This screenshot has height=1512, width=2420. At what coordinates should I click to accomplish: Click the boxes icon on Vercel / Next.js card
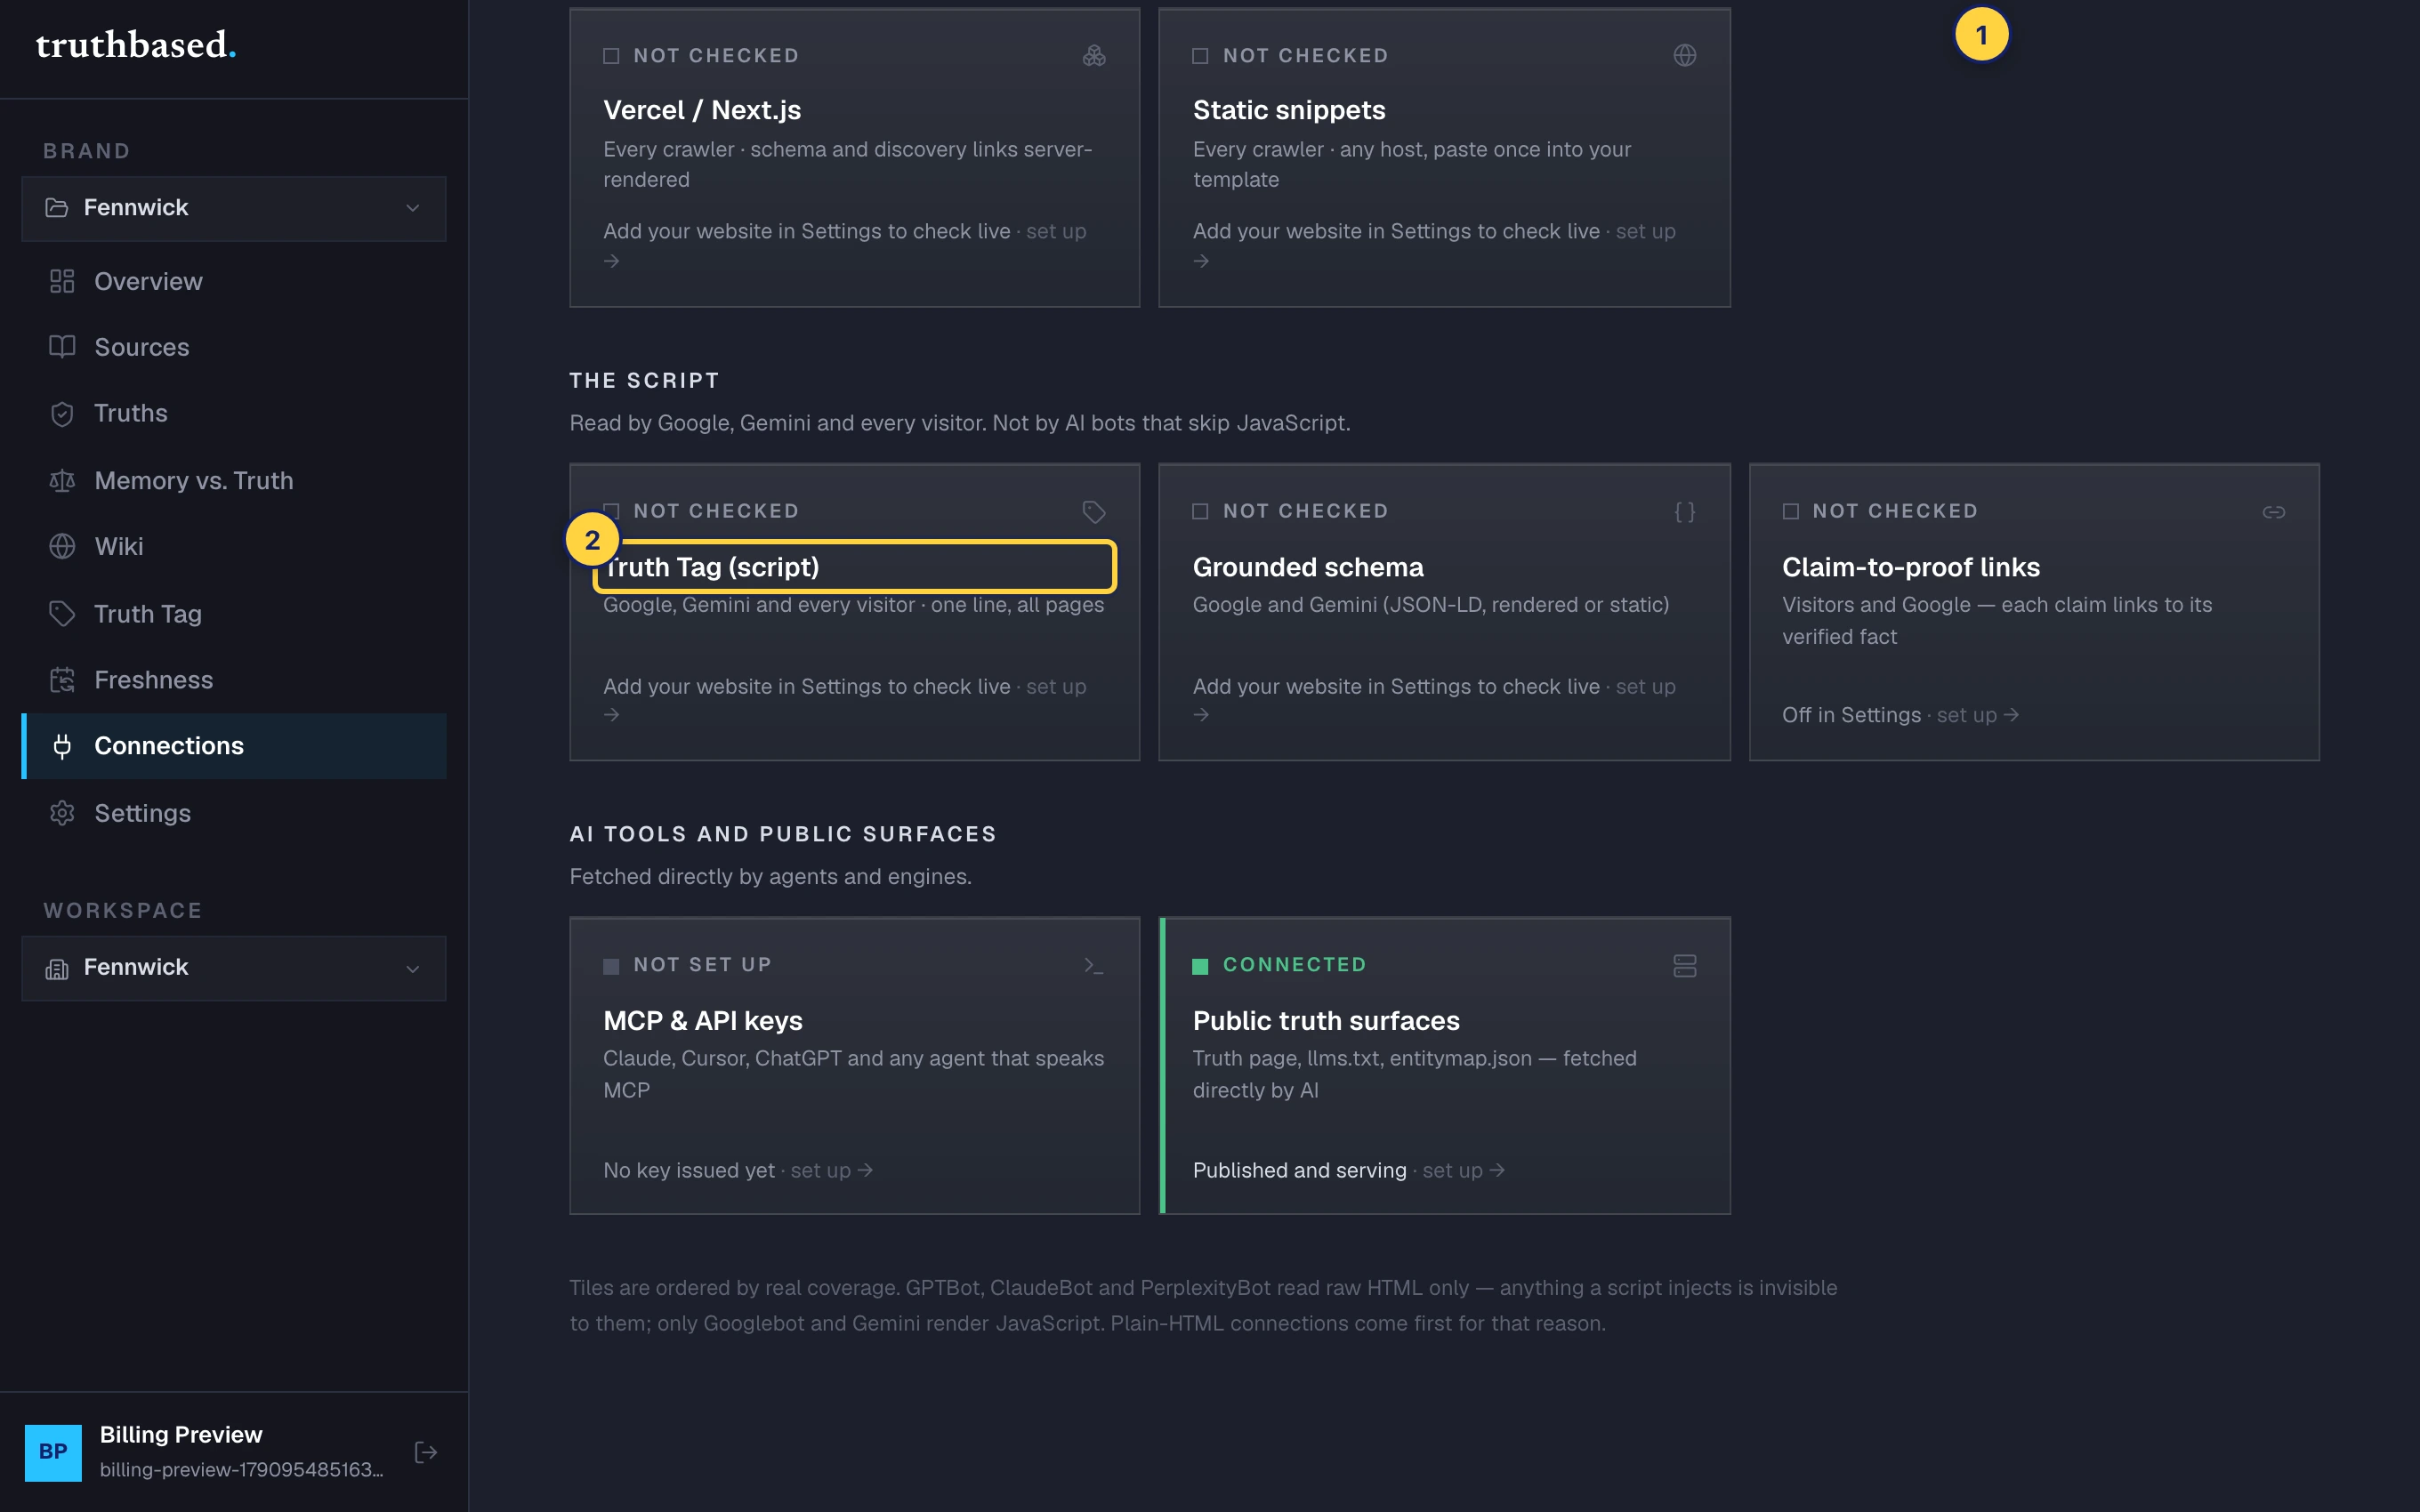(x=1094, y=56)
